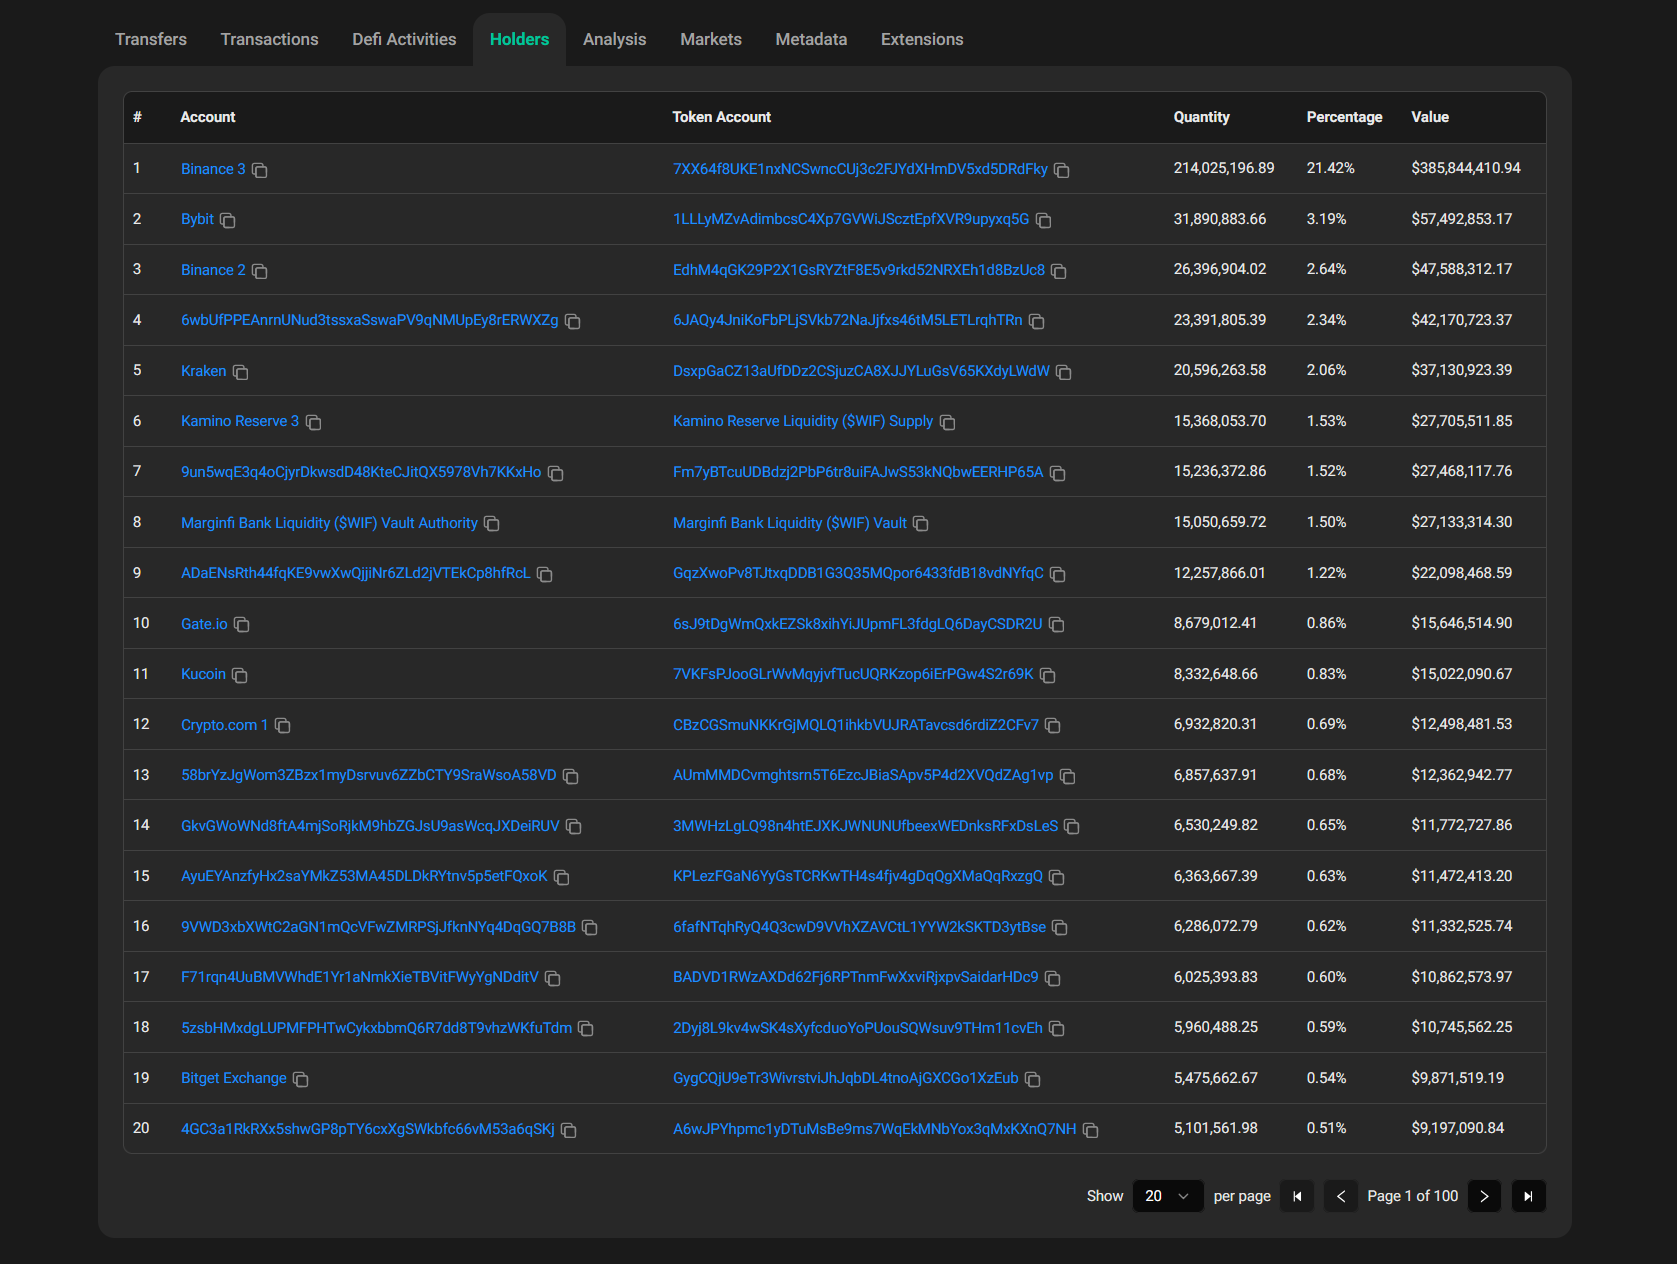Image resolution: width=1677 pixels, height=1264 pixels.
Task: Switch to the Metadata tab
Action: click(811, 39)
